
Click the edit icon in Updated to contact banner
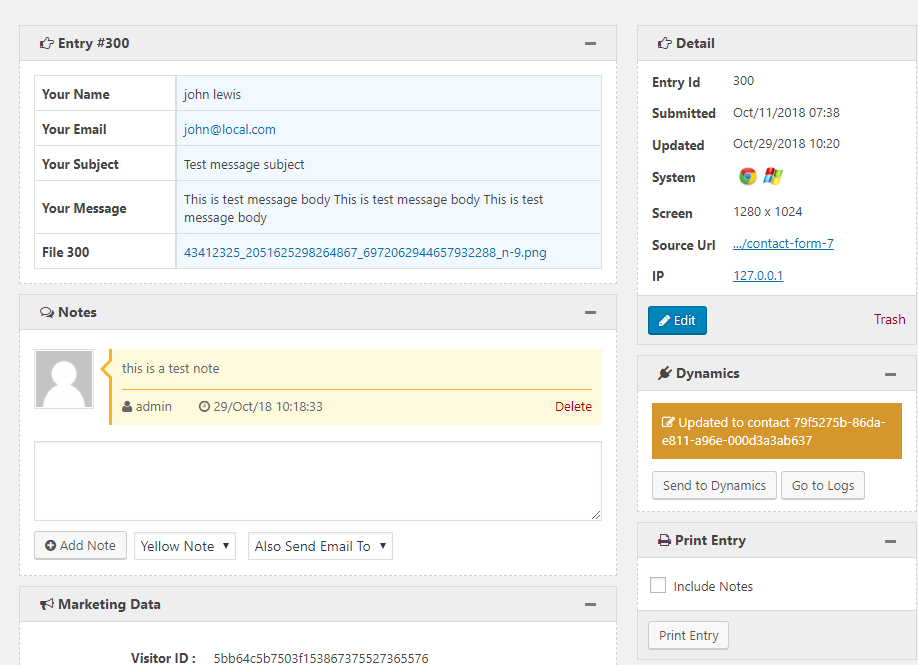pyautogui.click(x=667, y=422)
